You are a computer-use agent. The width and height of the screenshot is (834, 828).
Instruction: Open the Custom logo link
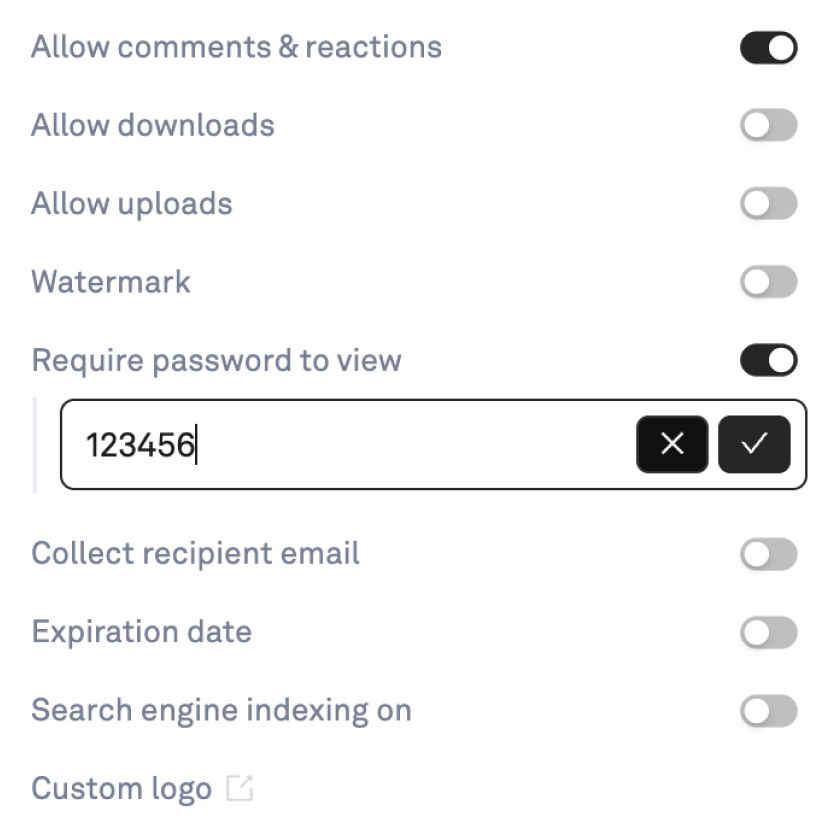(x=121, y=789)
